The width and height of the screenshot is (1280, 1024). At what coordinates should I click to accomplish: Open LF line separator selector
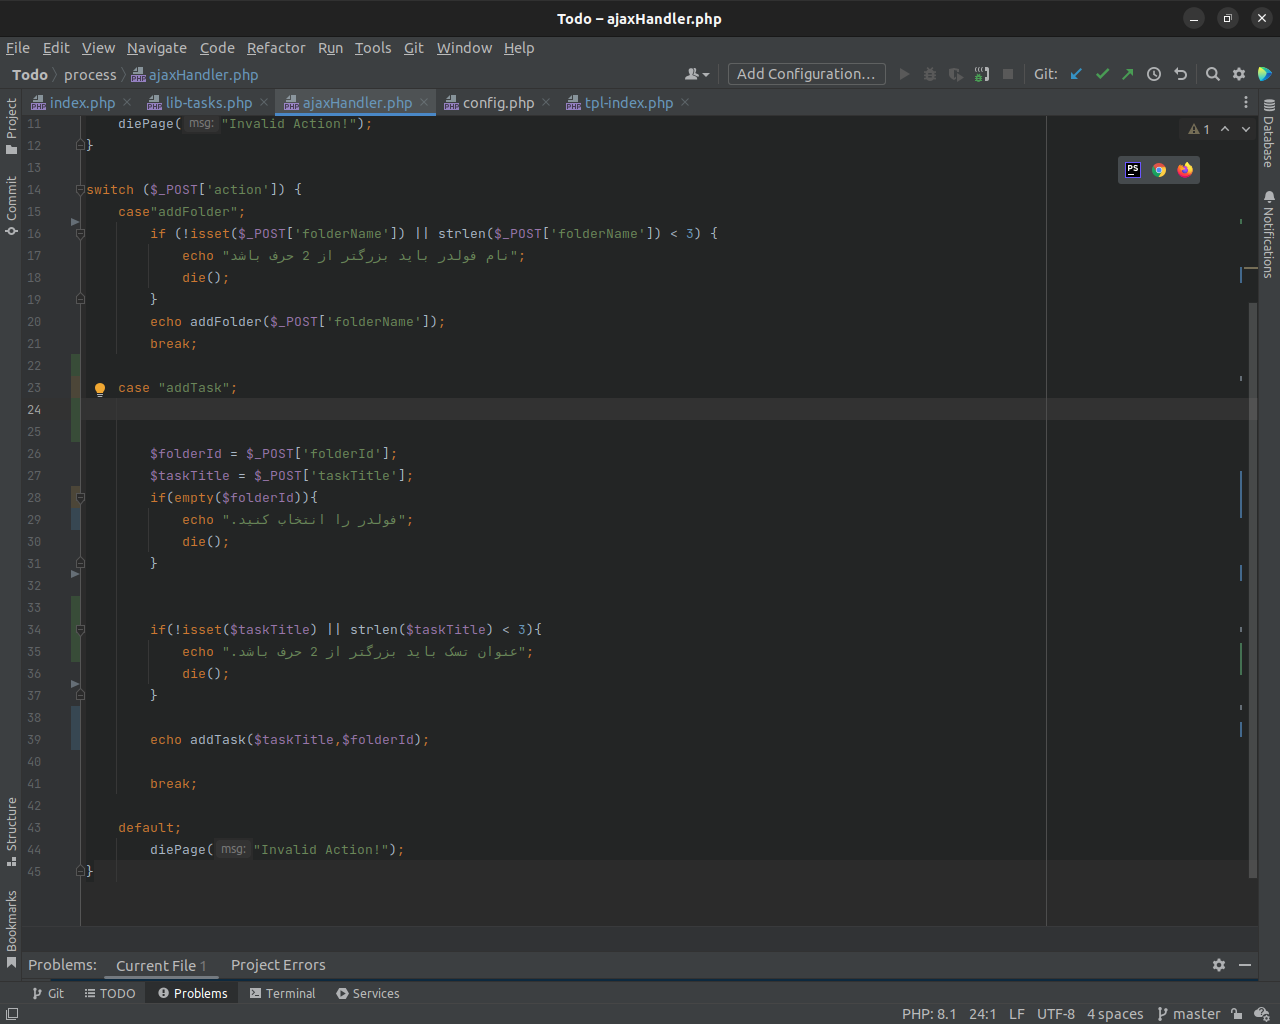click(x=1017, y=1013)
